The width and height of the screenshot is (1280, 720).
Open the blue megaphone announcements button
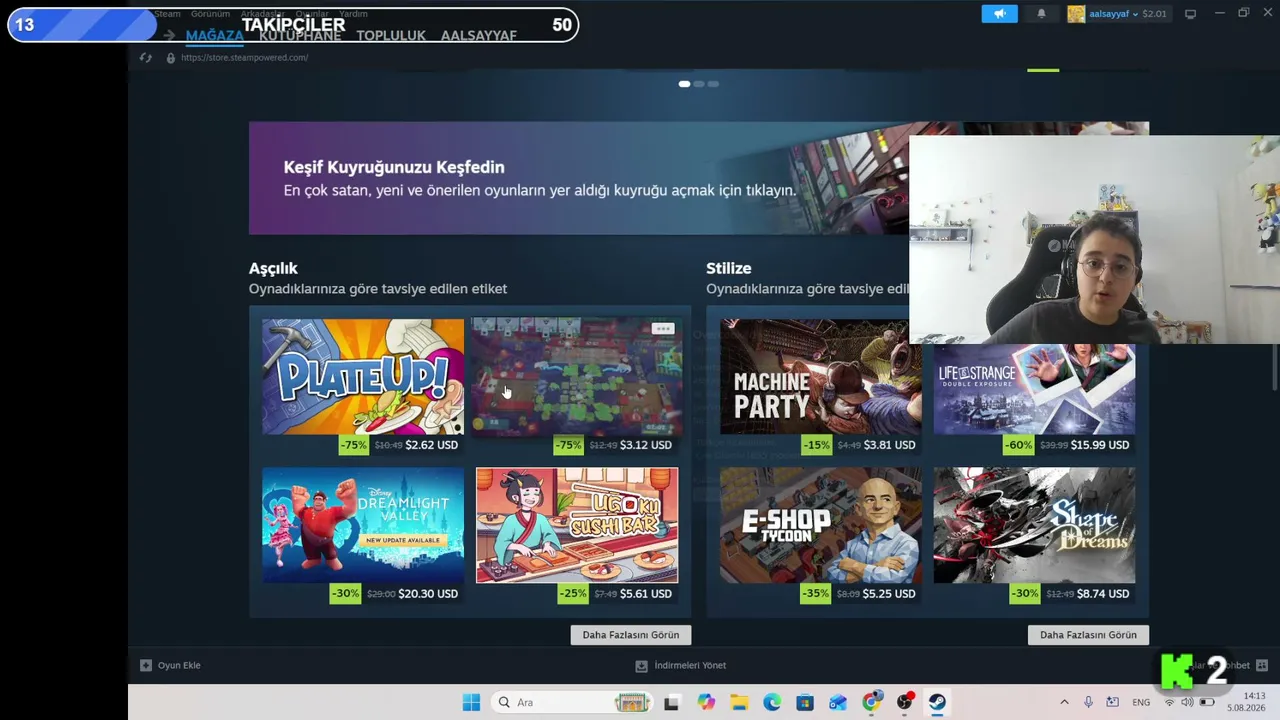(x=999, y=14)
